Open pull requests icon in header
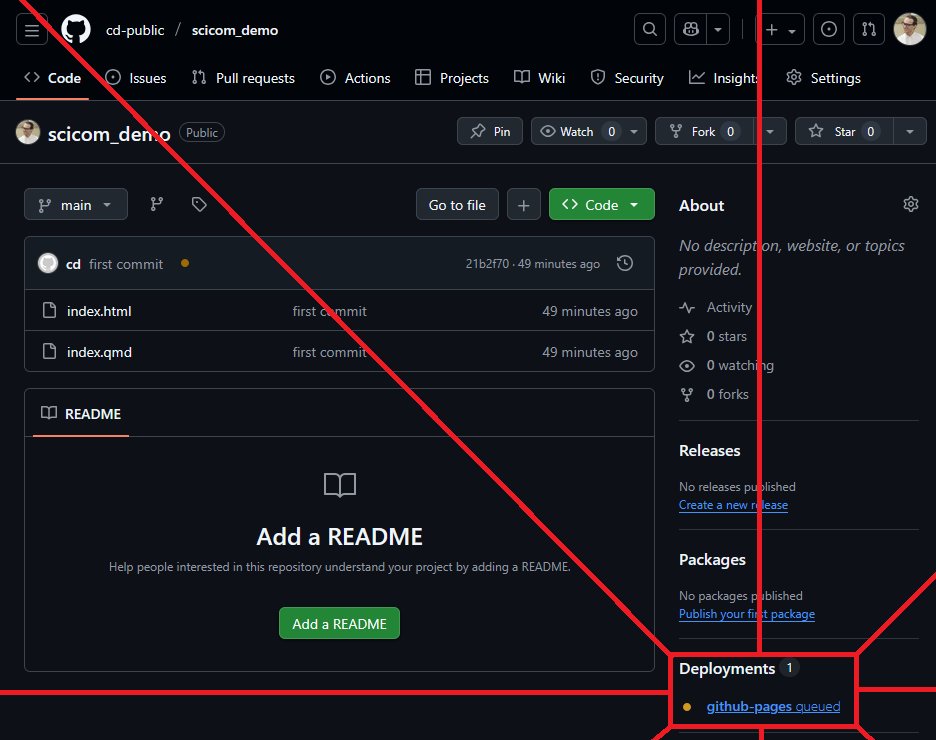The width and height of the screenshot is (936, 740). [869, 30]
